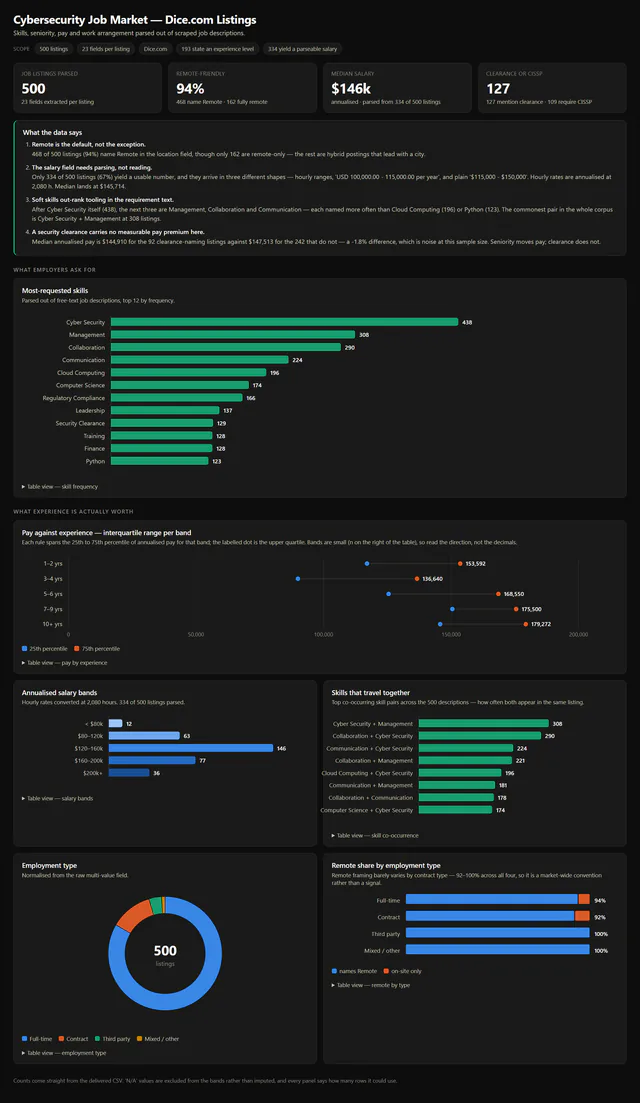This screenshot has height=1103, width=640.
Task: Click the 3–4 yrs 25th percentile dot
Action: point(297,579)
